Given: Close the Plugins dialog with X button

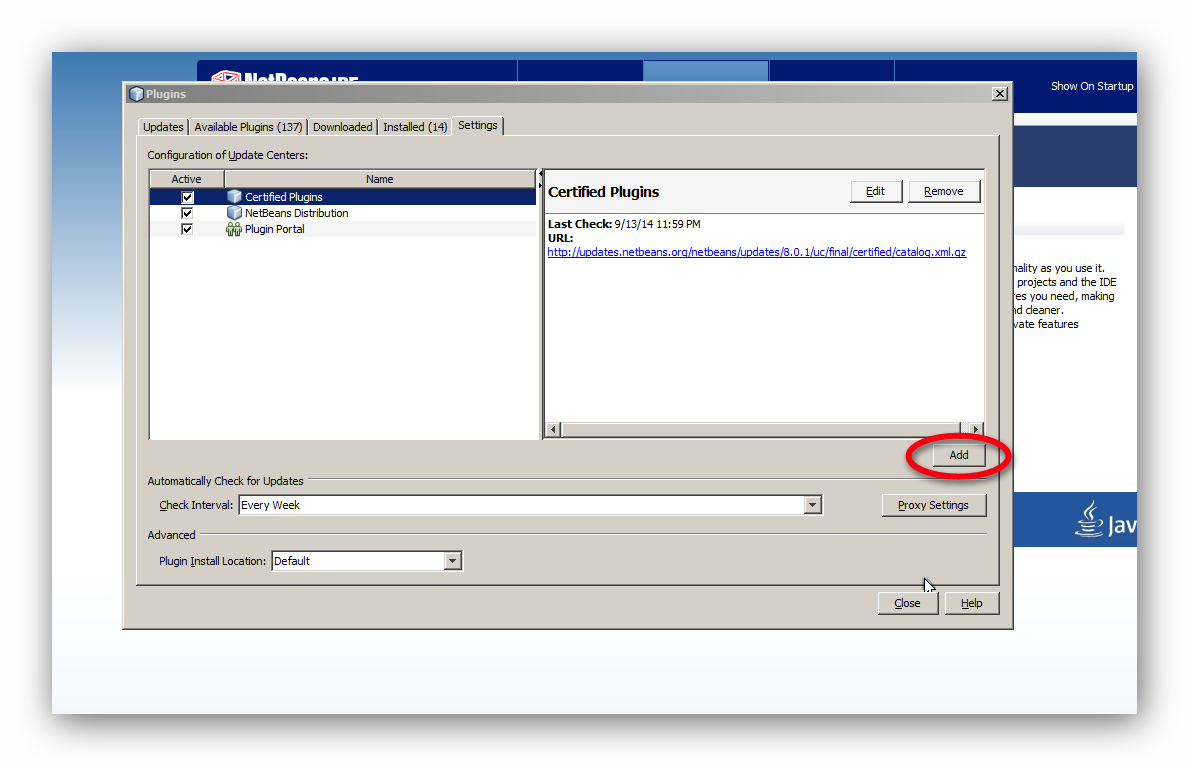Looking at the screenshot, I should [x=999, y=93].
